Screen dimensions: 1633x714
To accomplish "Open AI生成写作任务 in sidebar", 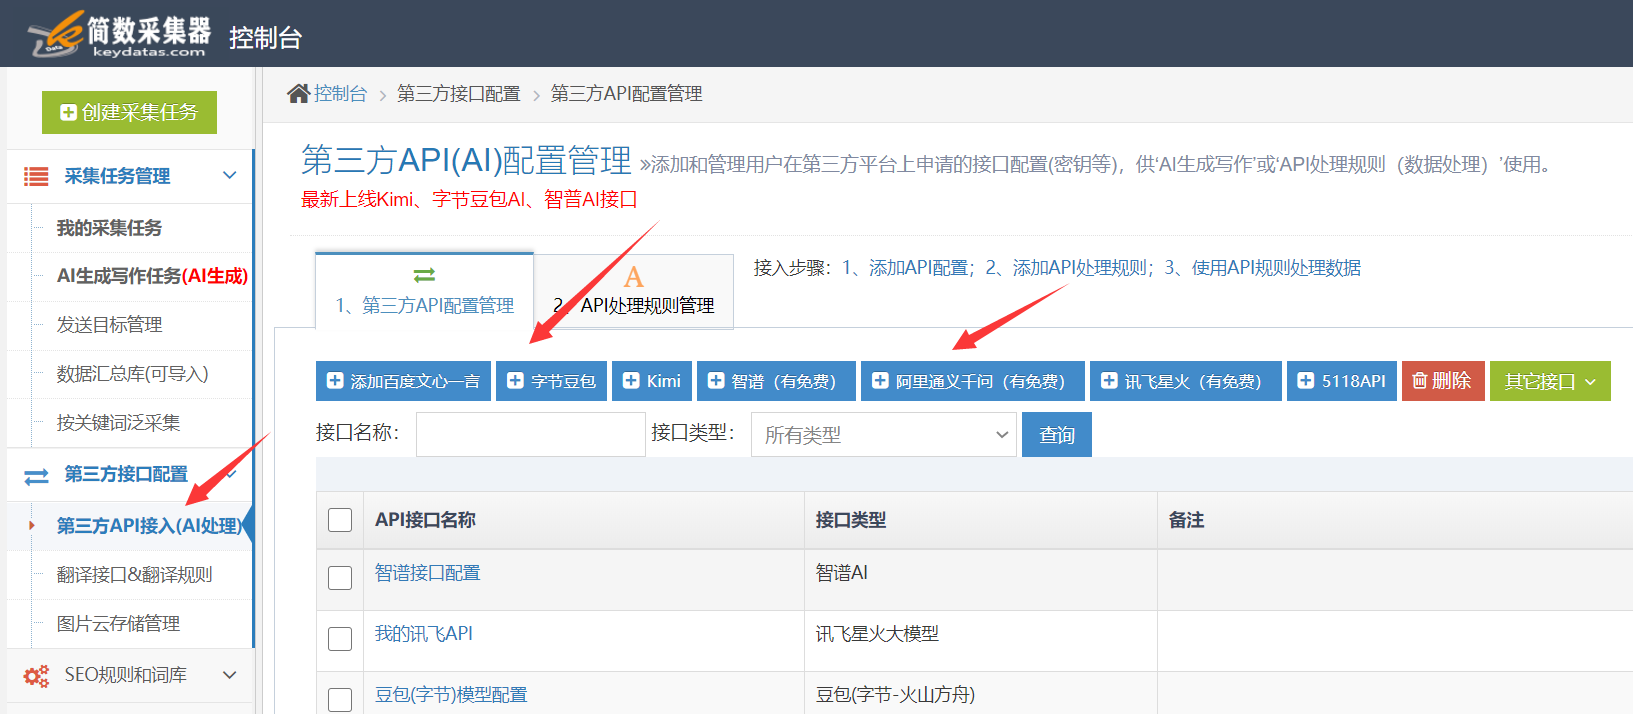I will [152, 276].
